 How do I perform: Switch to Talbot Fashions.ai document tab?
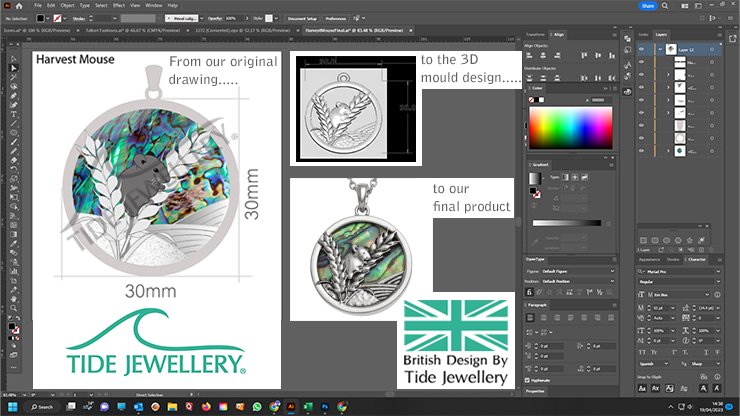(133, 30)
